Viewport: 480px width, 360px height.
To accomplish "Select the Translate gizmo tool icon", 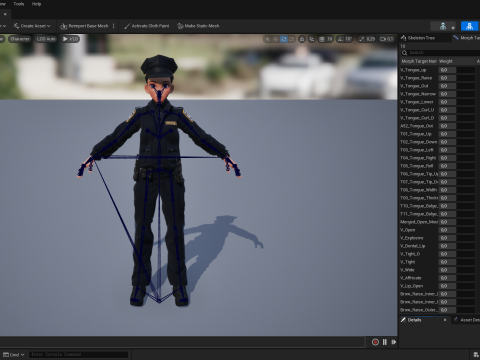I will coord(275,39).
